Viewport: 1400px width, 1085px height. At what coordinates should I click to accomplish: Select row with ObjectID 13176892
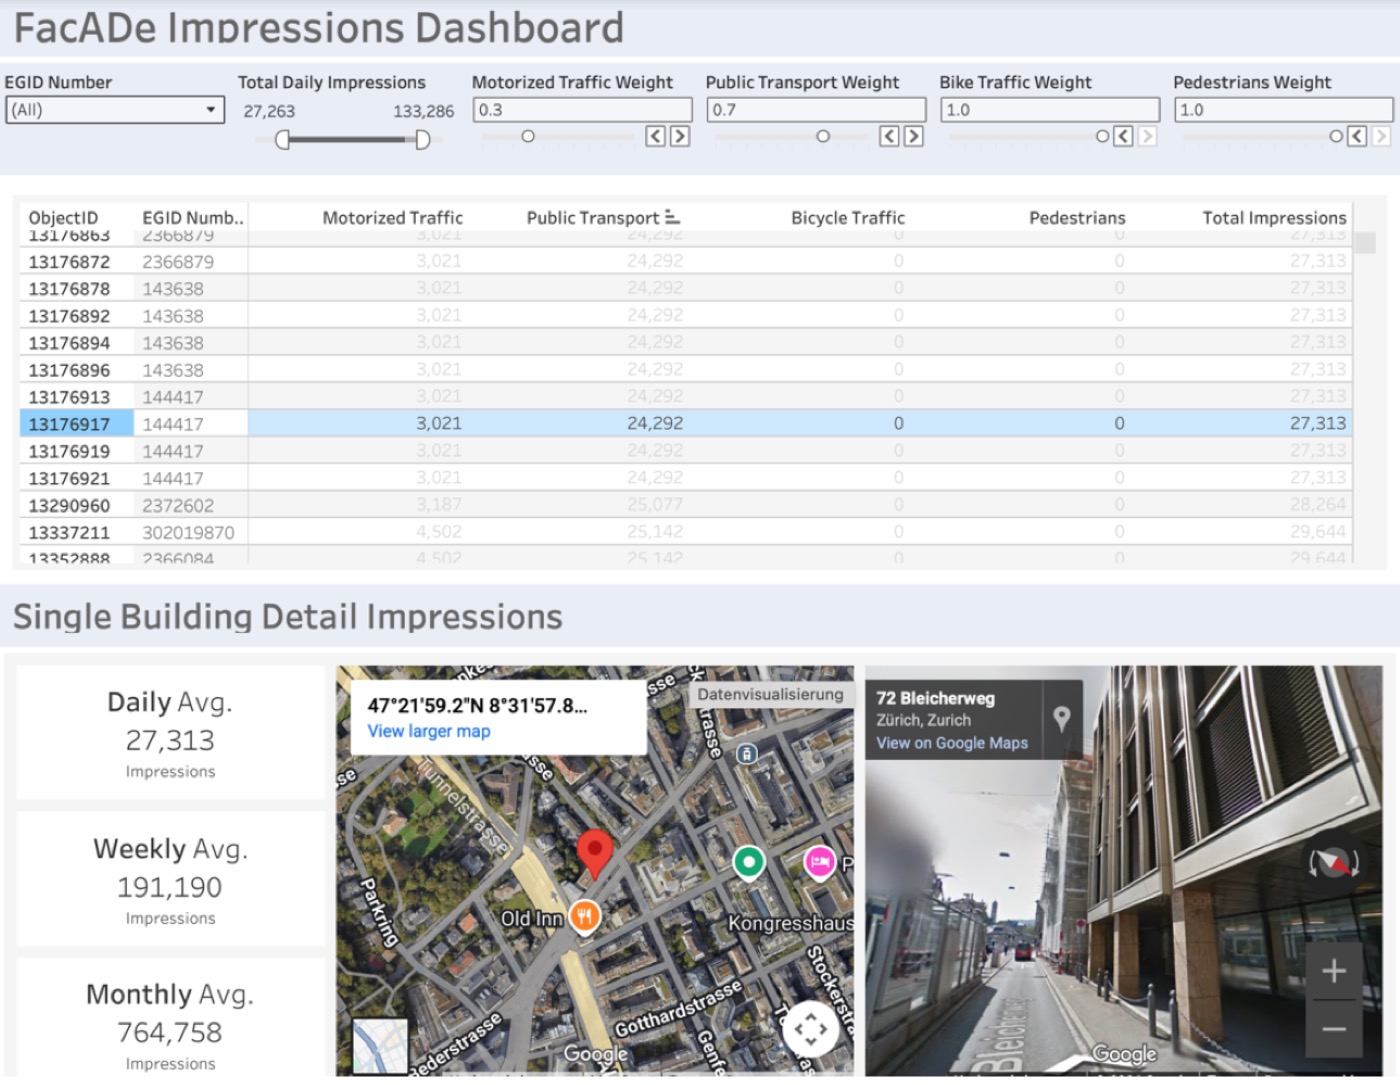pyautogui.click(x=686, y=315)
